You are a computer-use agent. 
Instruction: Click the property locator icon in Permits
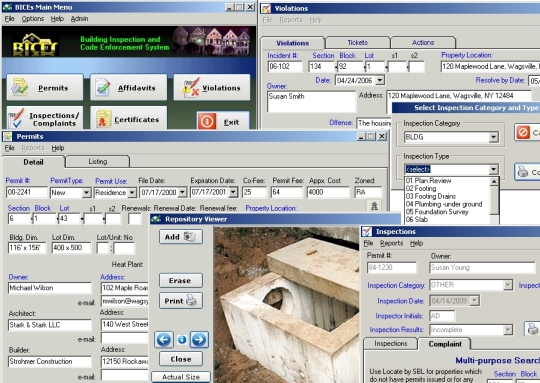click(x=374, y=205)
